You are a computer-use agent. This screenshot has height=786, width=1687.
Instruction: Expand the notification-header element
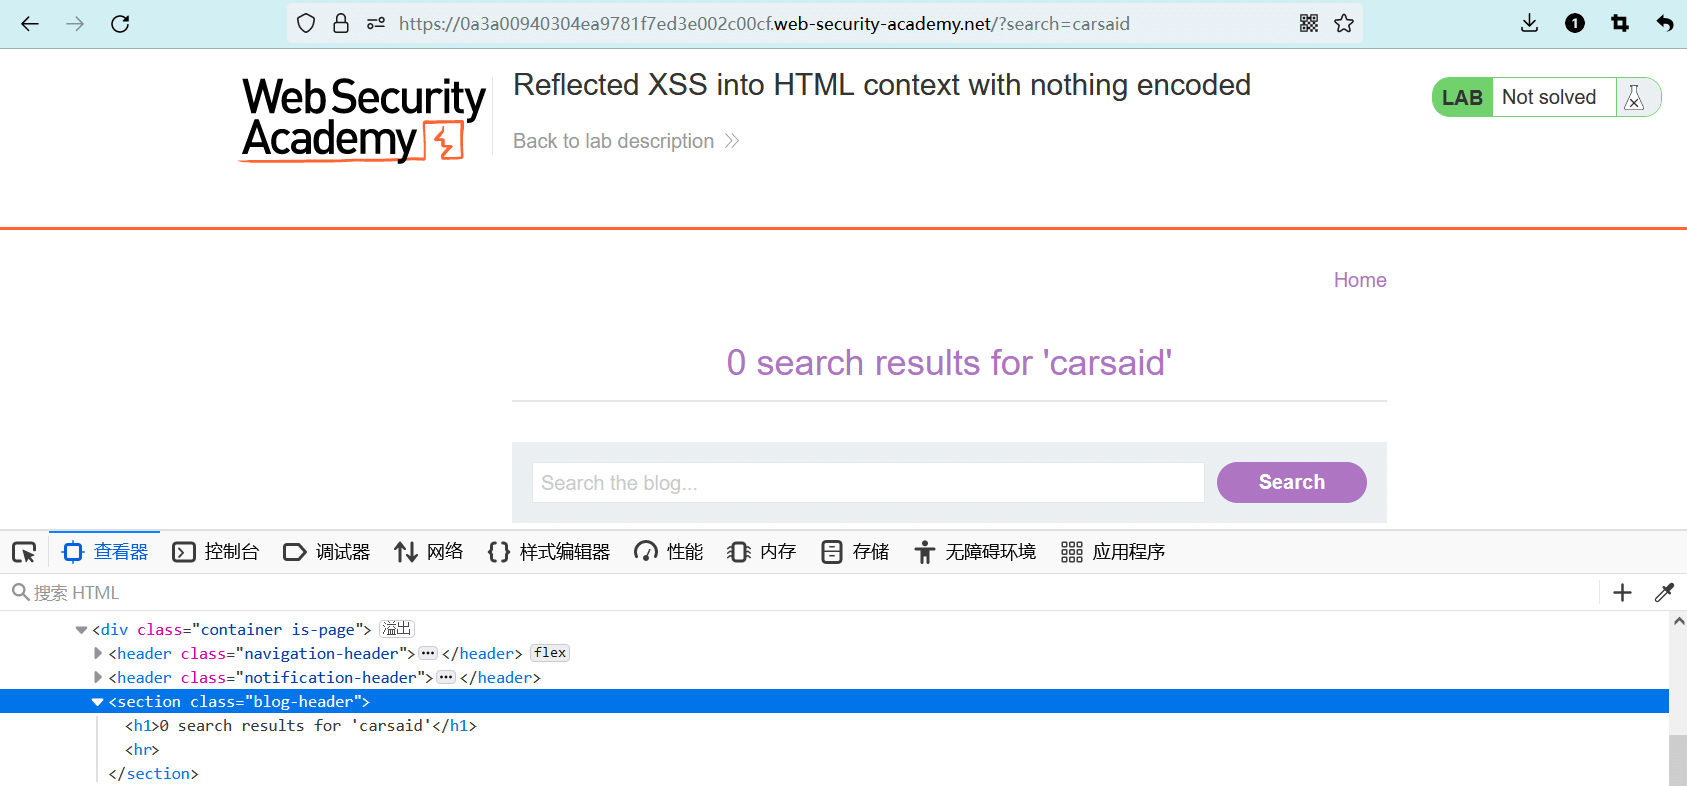point(98,678)
